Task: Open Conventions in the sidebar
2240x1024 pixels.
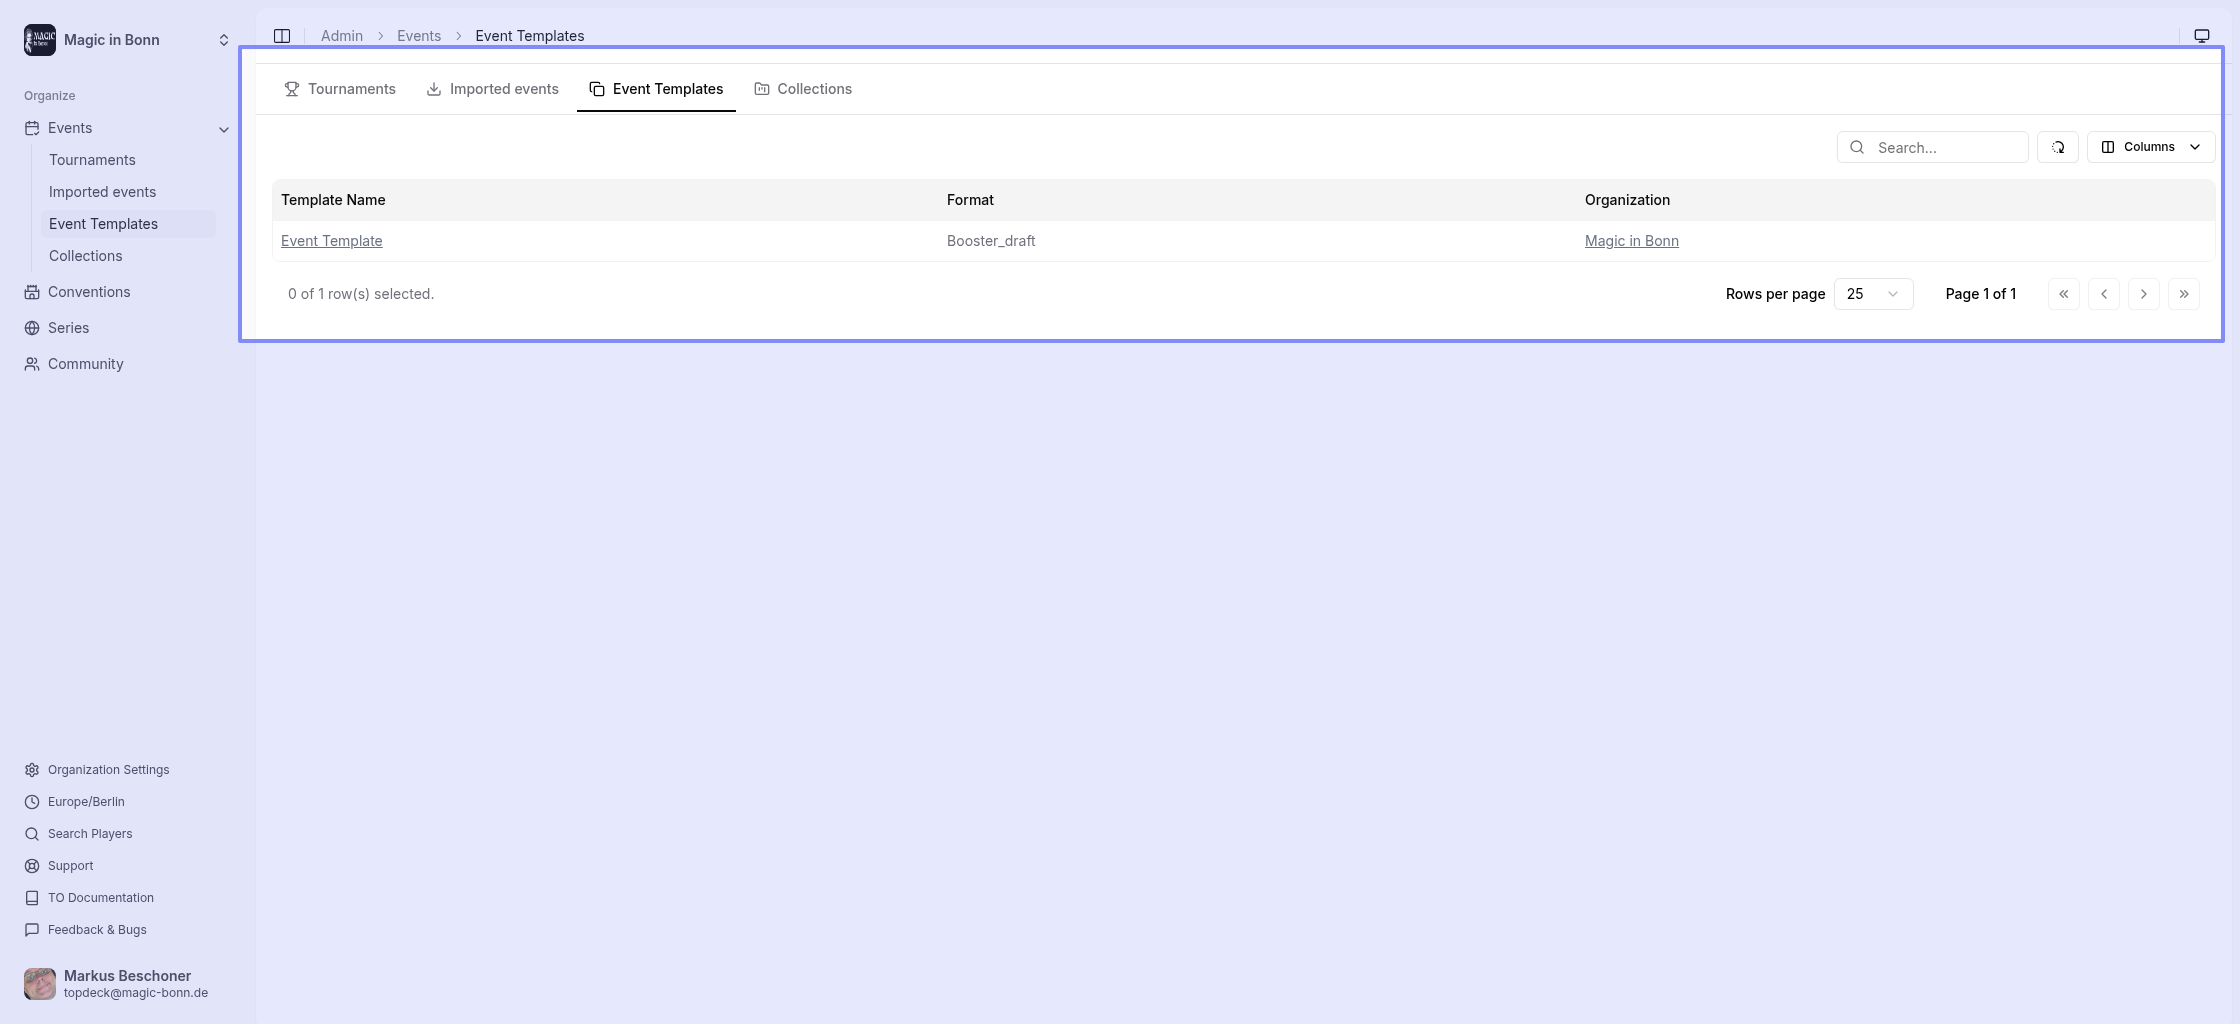Action: point(88,292)
